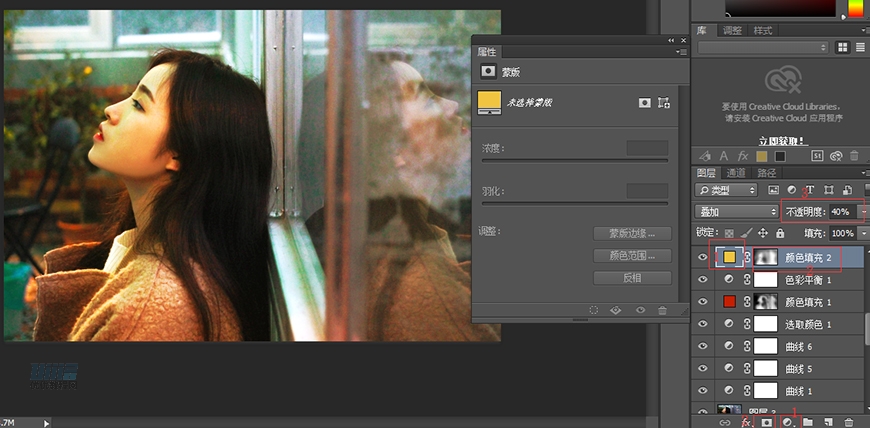Click the filter for shape layers icon
The height and width of the screenshot is (428, 870).
tap(828, 190)
